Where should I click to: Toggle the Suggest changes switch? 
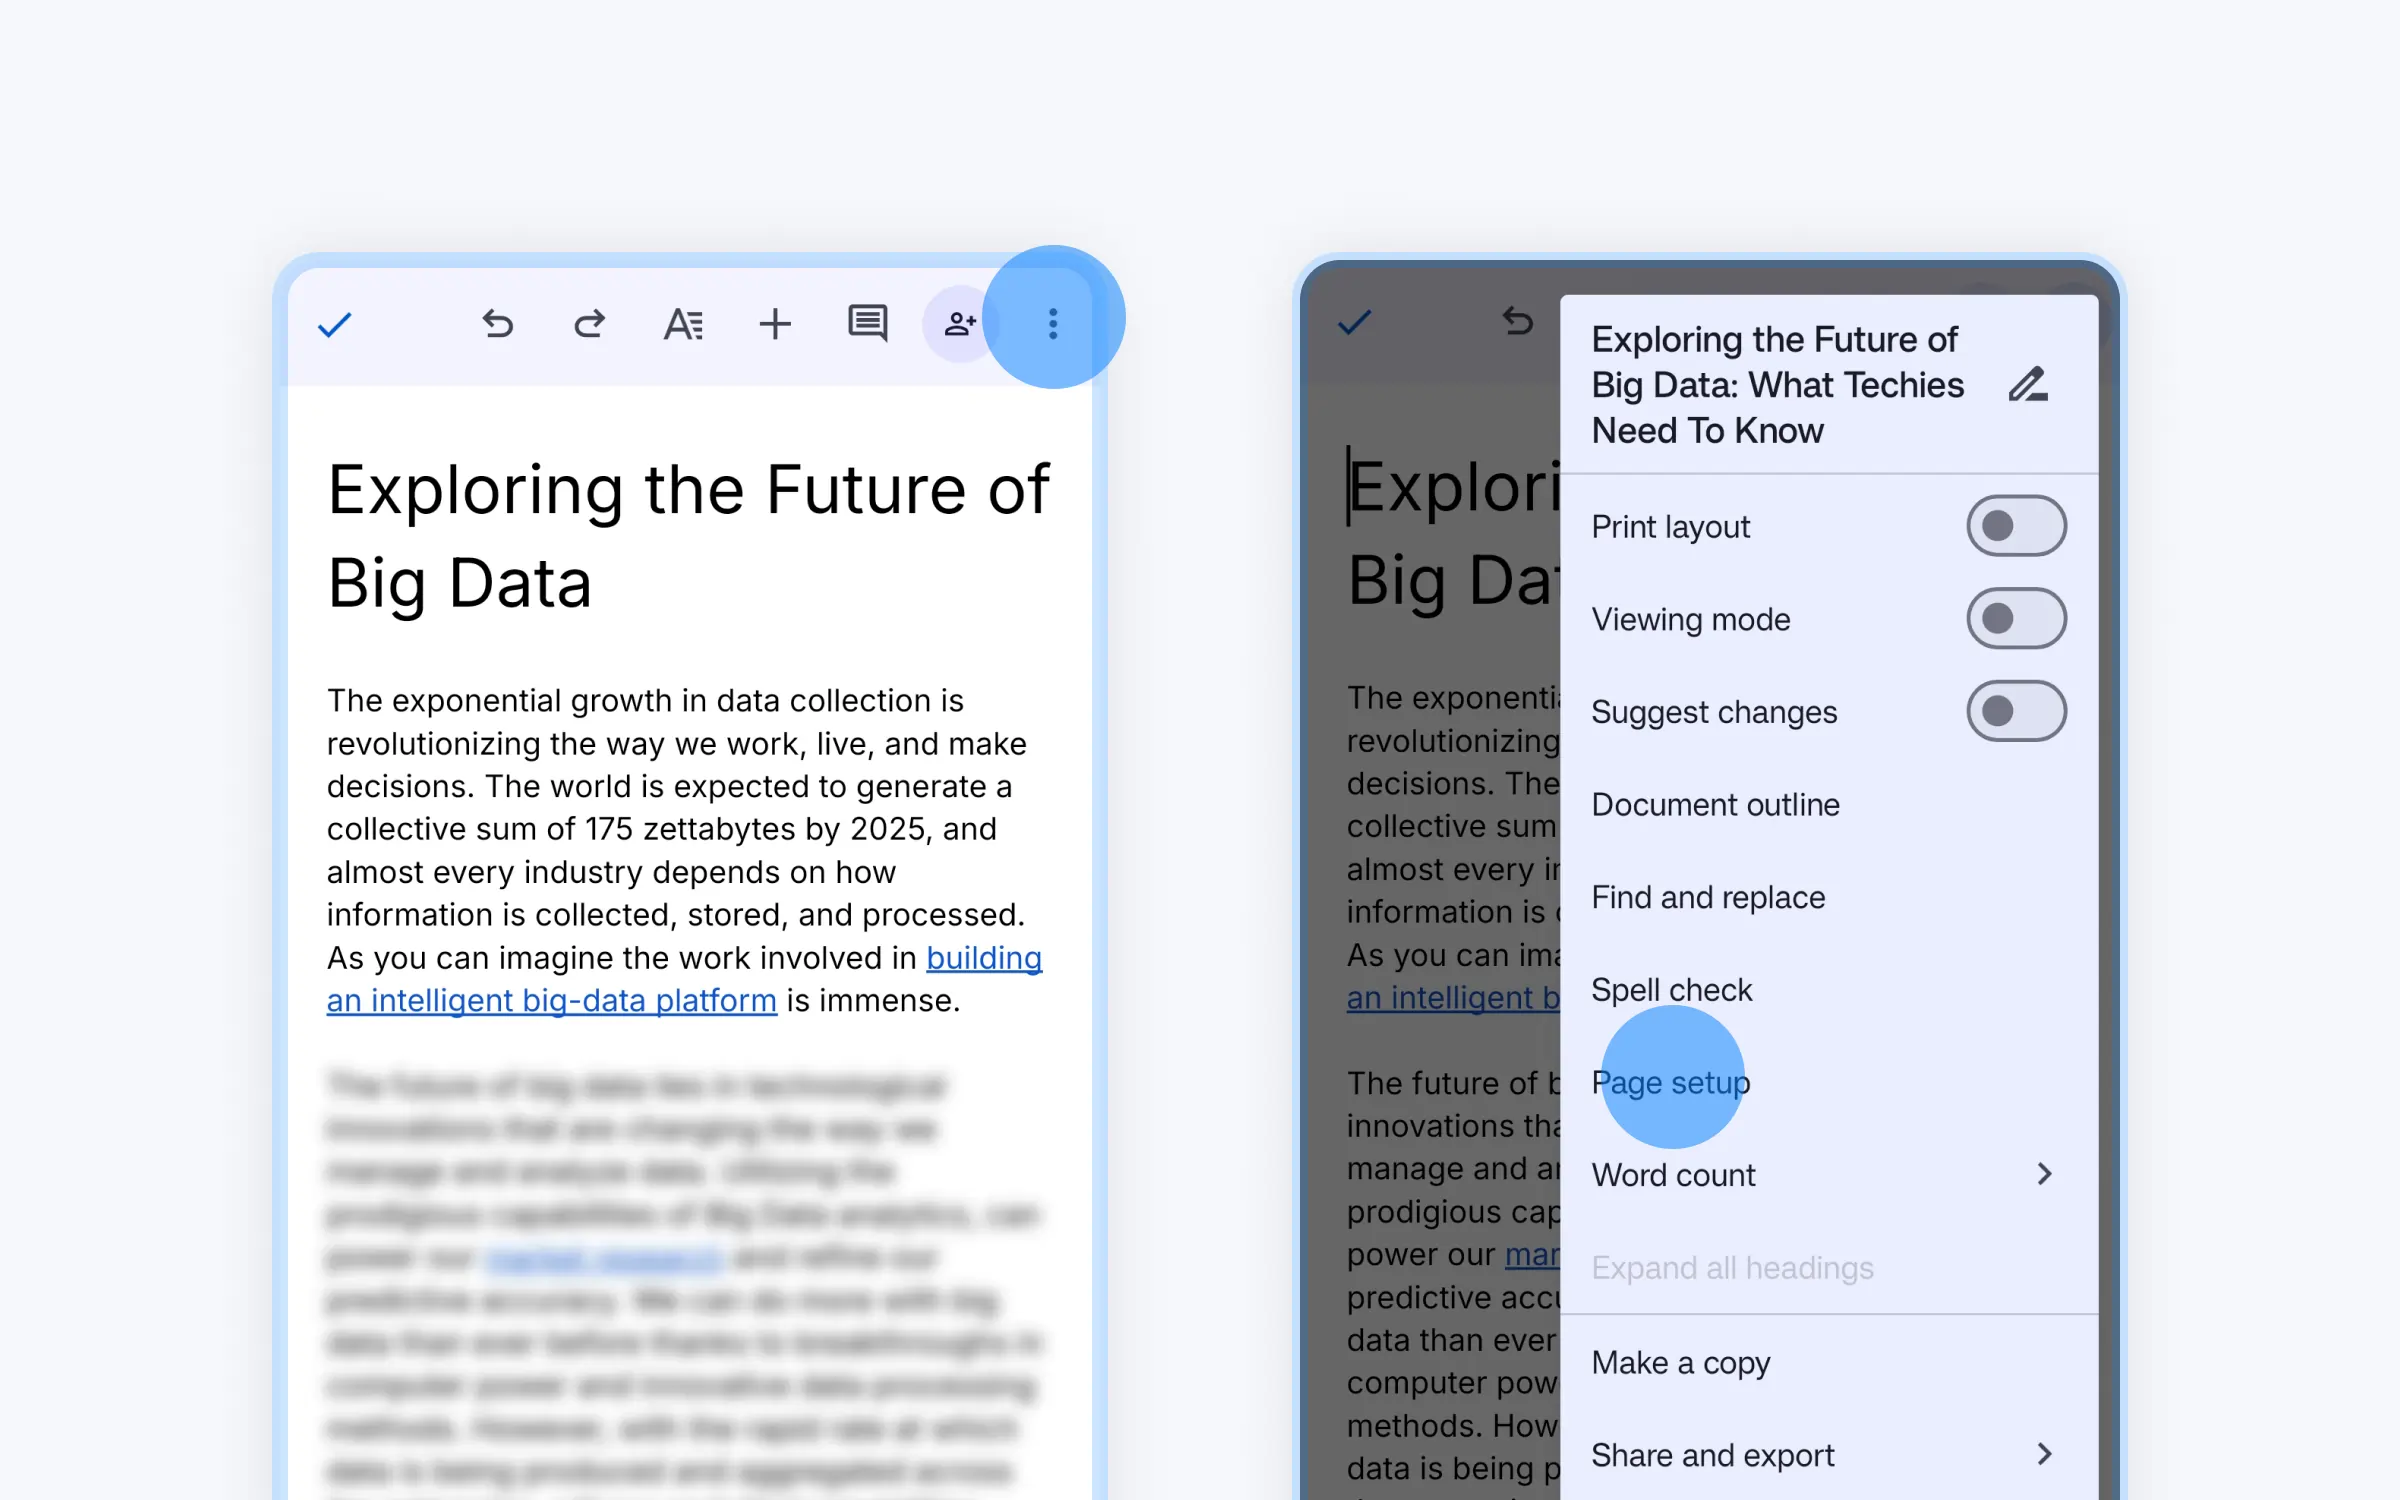(2016, 711)
